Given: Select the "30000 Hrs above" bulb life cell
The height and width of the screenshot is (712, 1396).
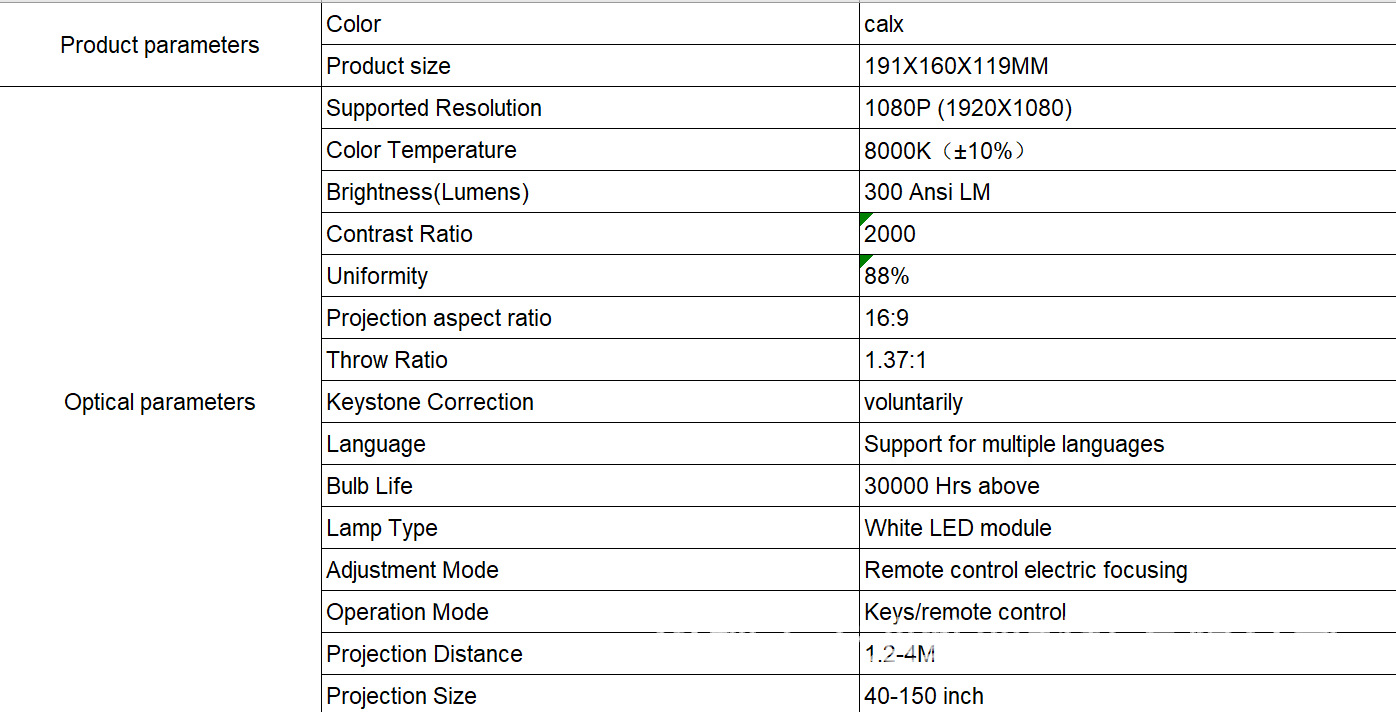Looking at the screenshot, I should [952, 486].
